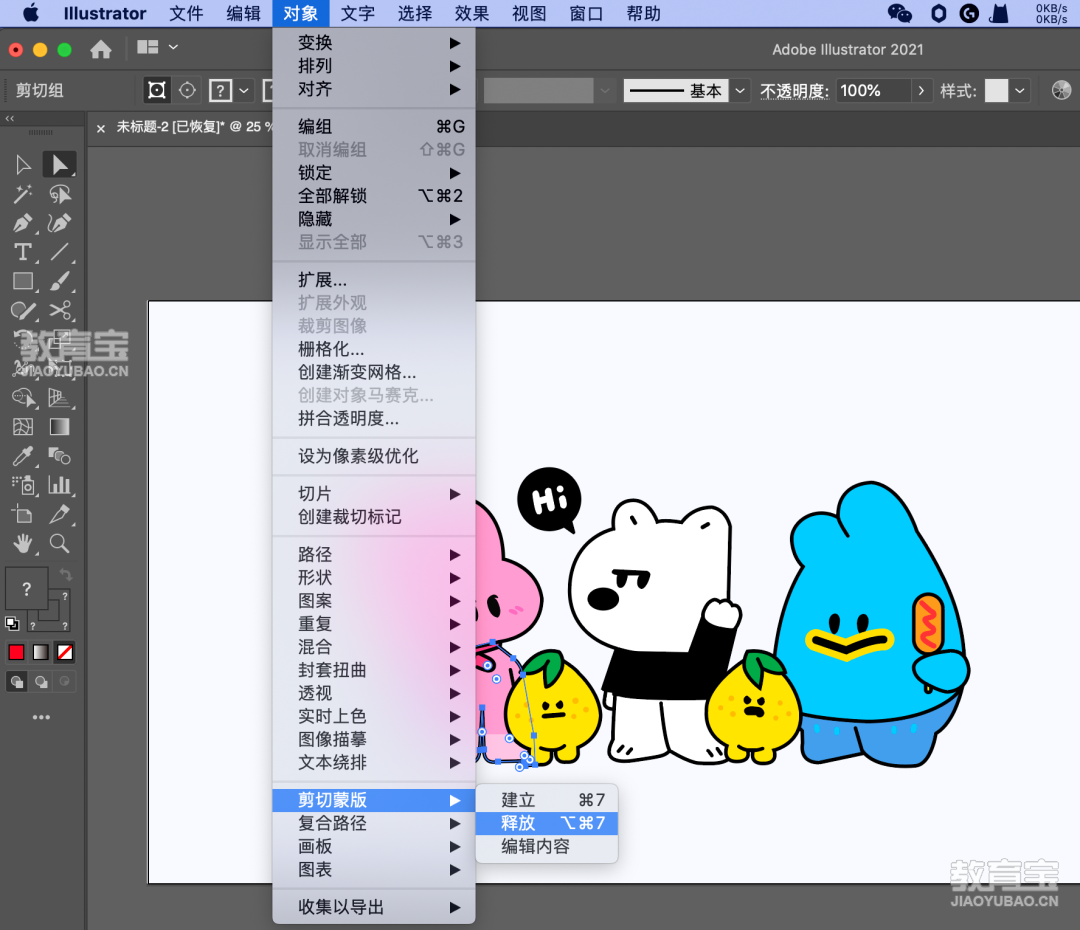
Task: Select the Column Graph tool
Action: [59, 485]
